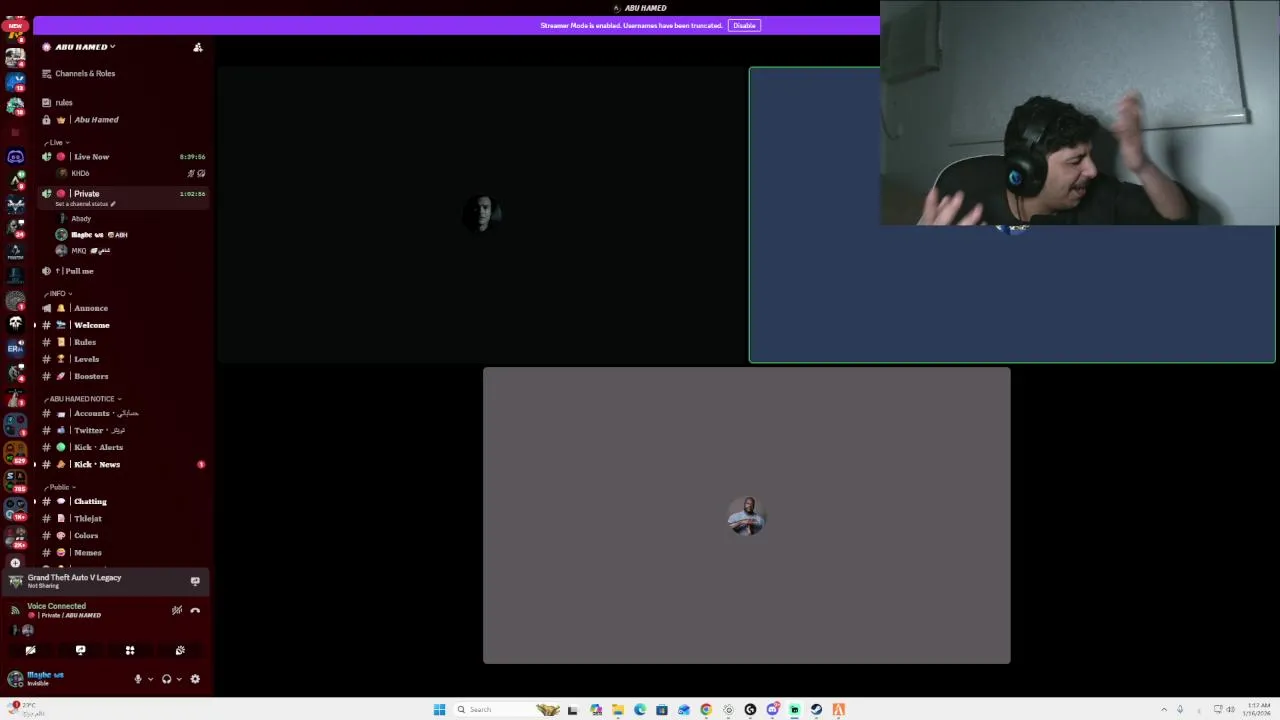Collapse the Public category
This screenshot has height=720, width=1280.
(60, 487)
